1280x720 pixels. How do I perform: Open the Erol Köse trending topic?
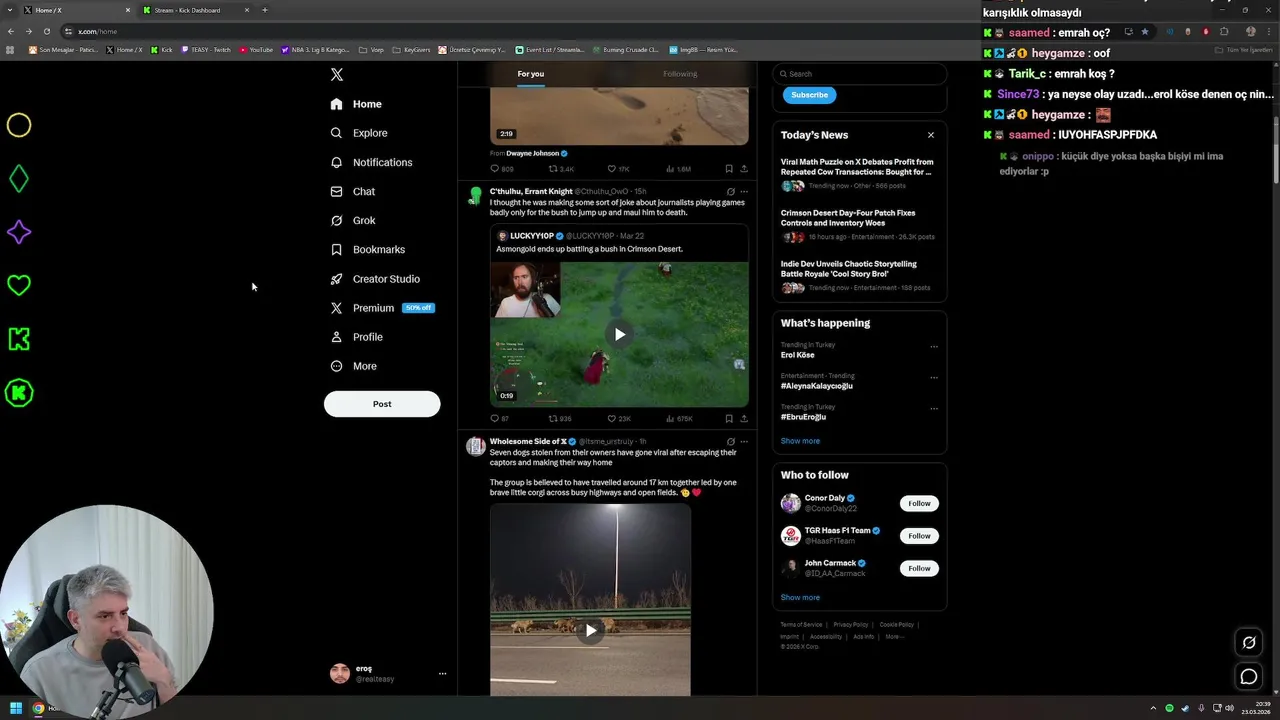(x=798, y=355)
